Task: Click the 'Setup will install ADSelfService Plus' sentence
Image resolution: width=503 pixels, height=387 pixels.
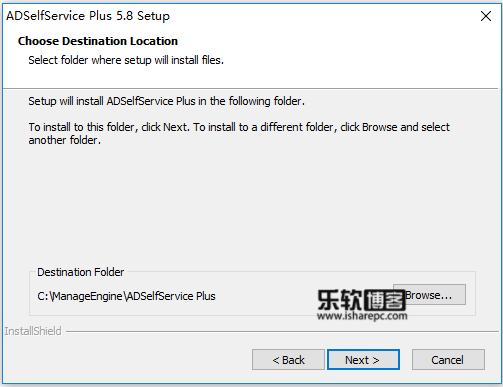Action: click(166, 101)
